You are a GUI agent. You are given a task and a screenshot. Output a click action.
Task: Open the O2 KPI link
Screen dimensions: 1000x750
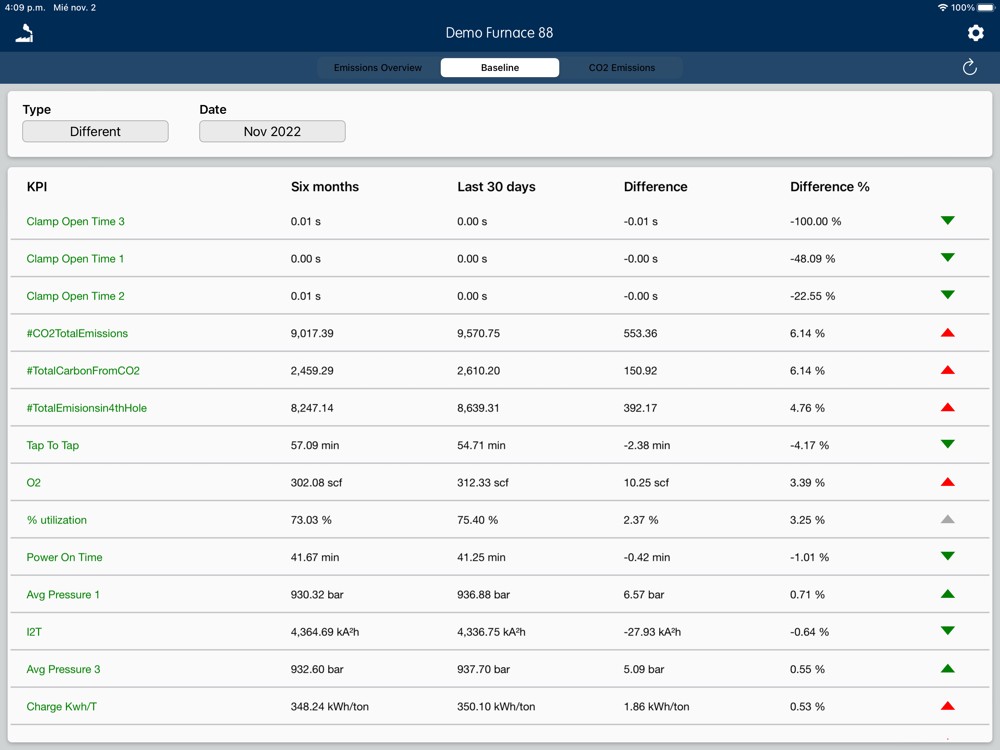tap(34, 483)
